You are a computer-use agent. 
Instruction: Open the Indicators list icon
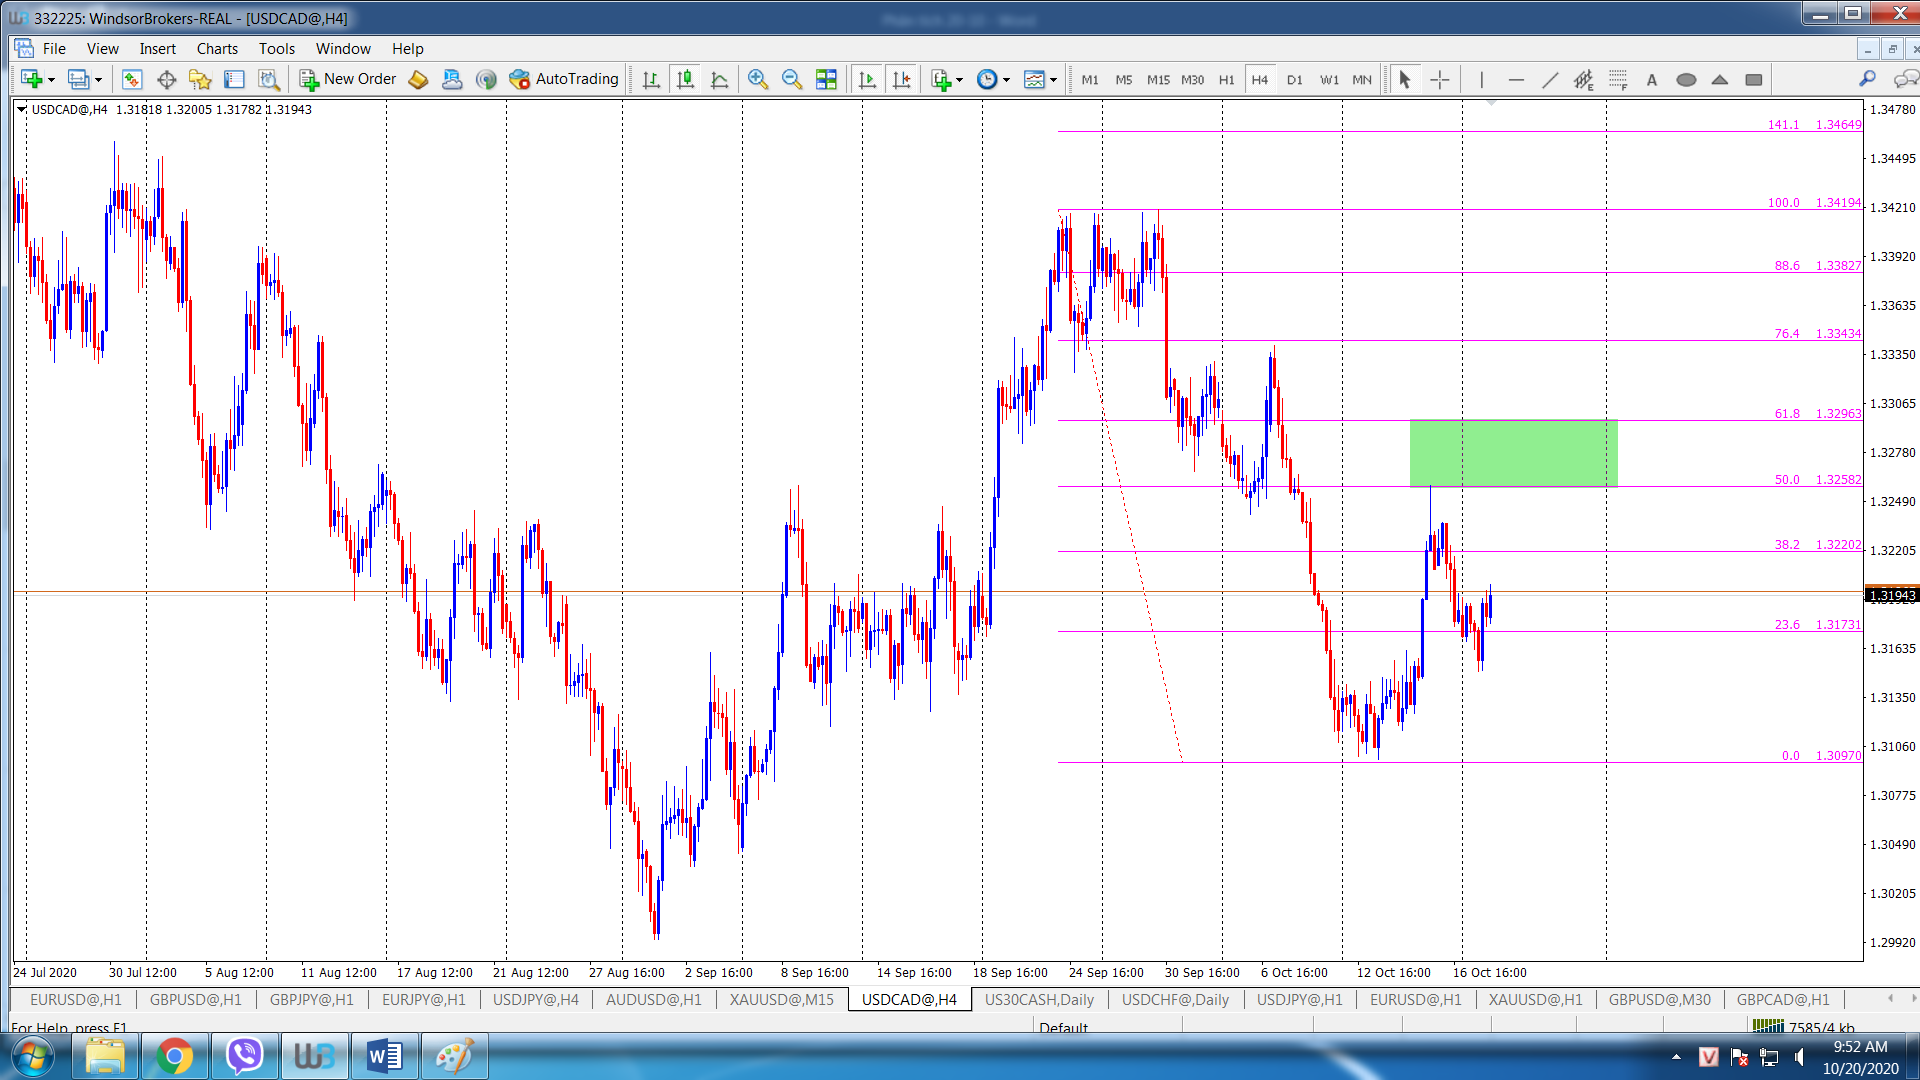(x=940, y=79)
